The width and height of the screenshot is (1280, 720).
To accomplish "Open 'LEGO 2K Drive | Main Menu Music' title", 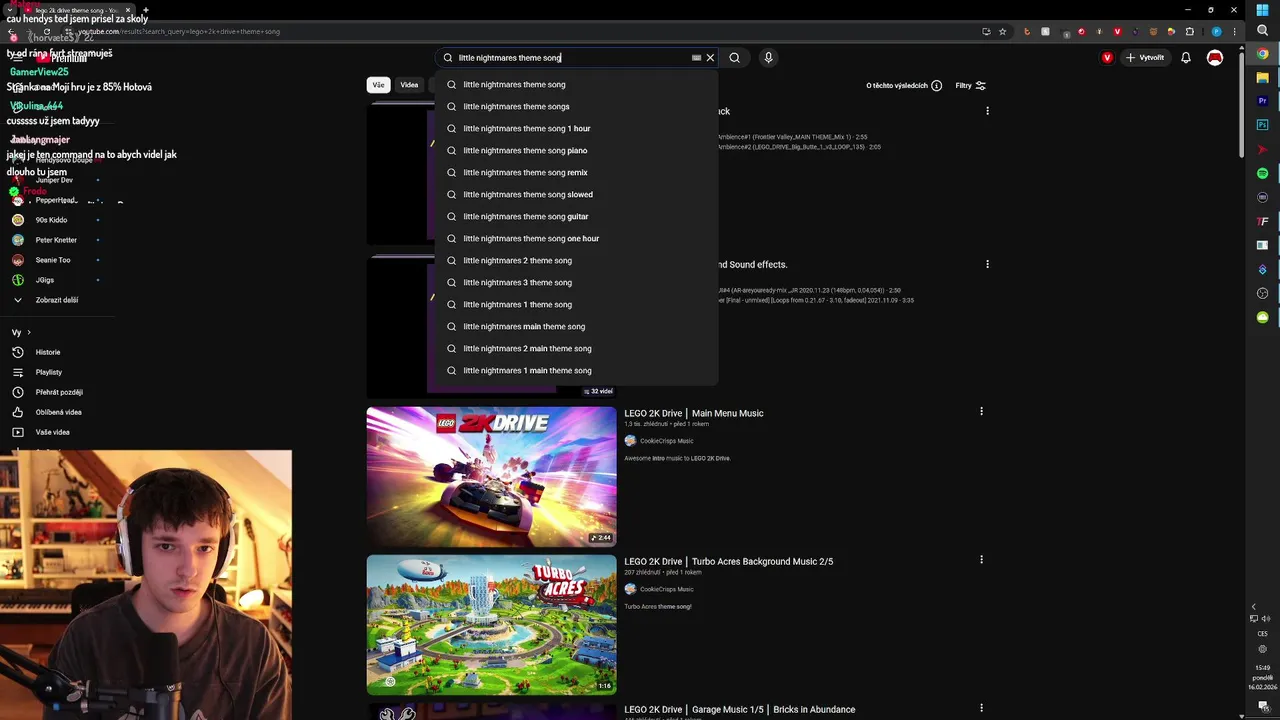I will (x=694, y=413).
